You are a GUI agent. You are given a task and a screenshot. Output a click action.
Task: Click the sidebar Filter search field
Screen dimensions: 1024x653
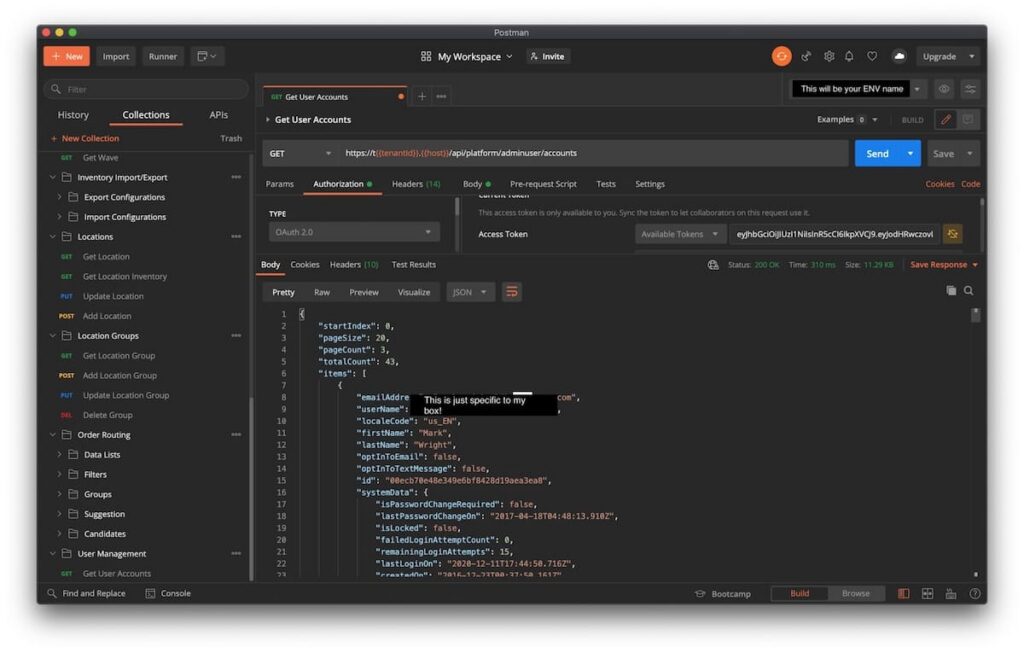(146, 89)
